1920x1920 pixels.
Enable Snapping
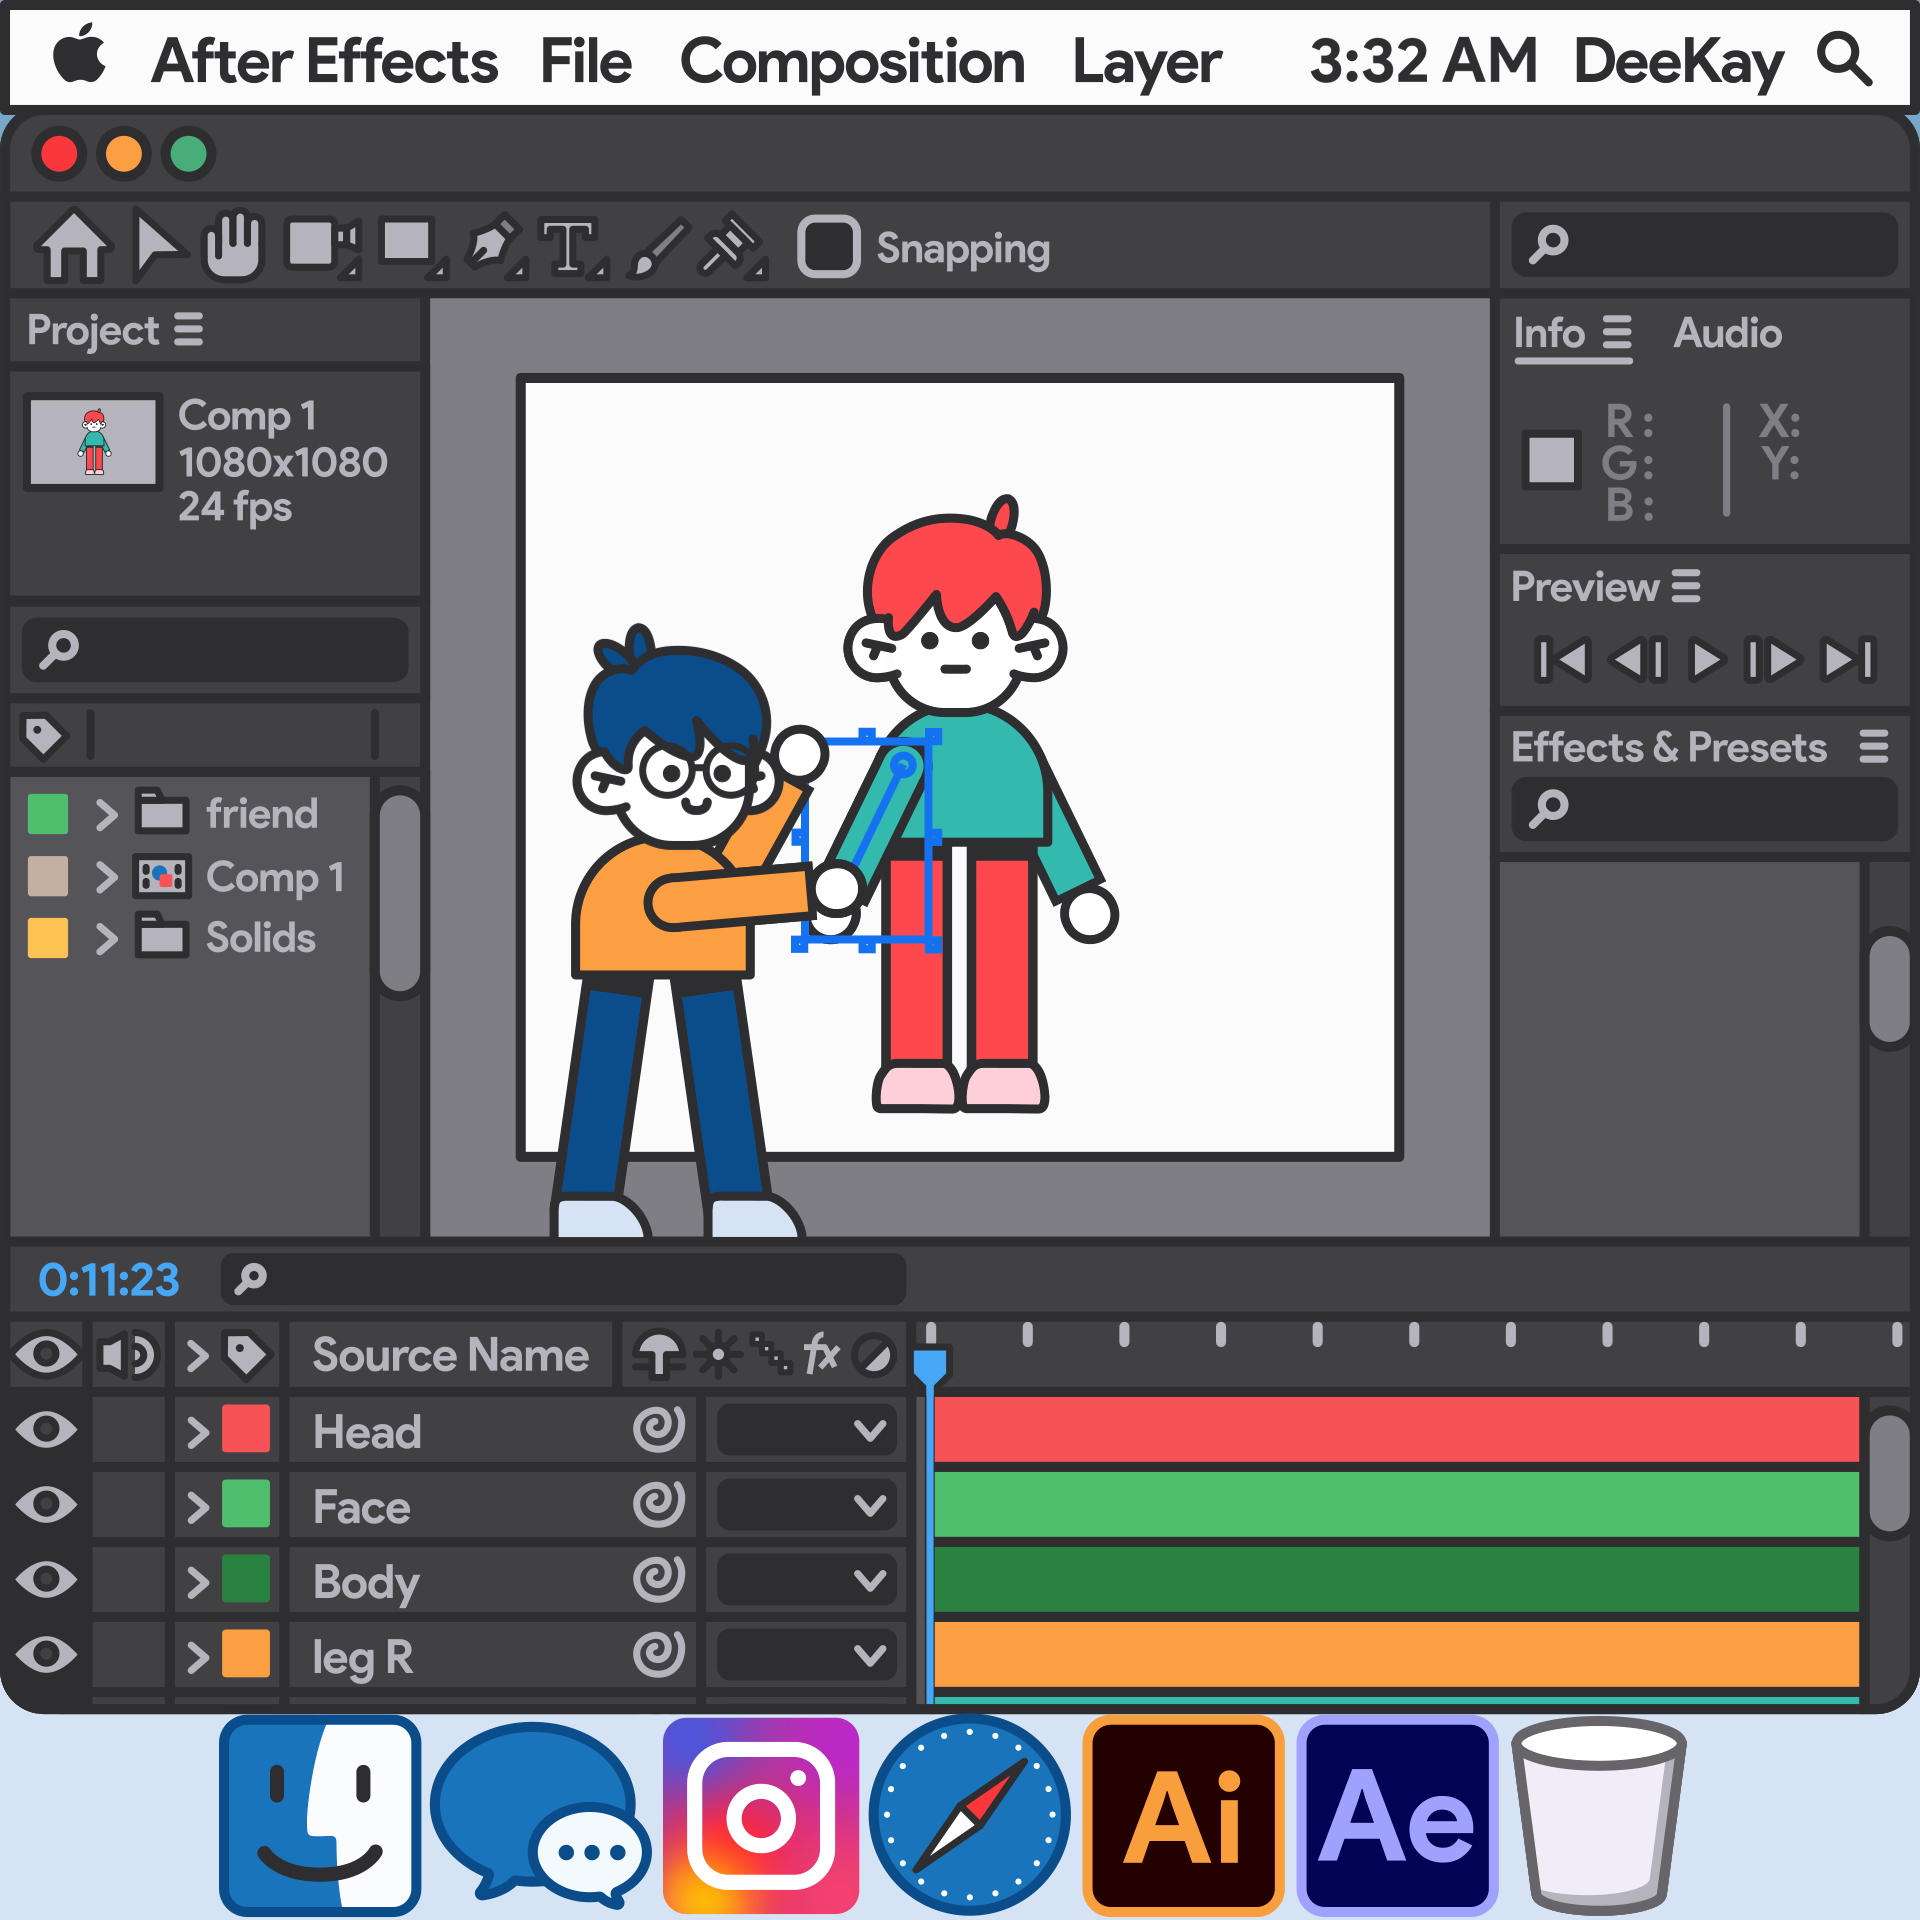coord(830,246)
